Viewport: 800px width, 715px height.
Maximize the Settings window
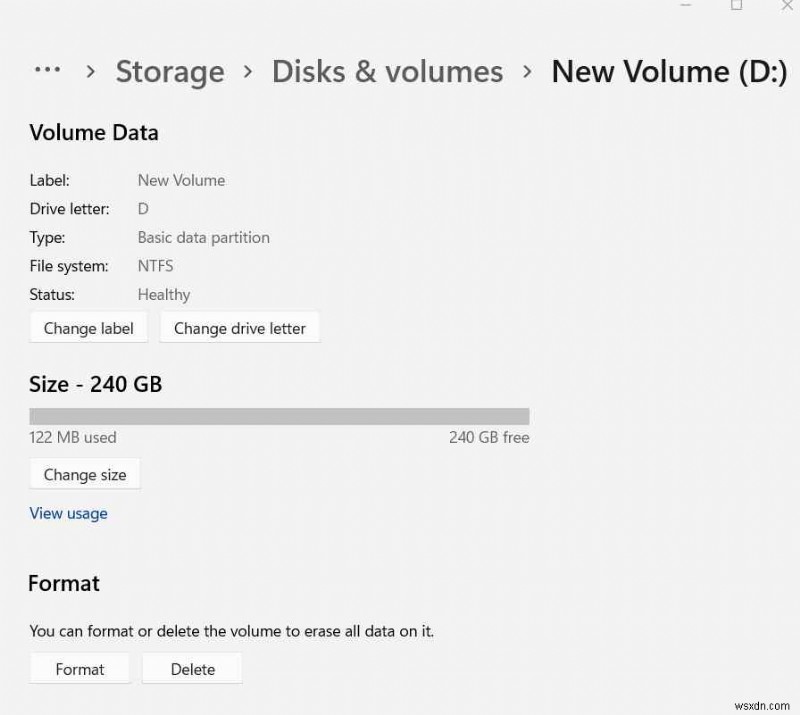(x=737, y=8)
